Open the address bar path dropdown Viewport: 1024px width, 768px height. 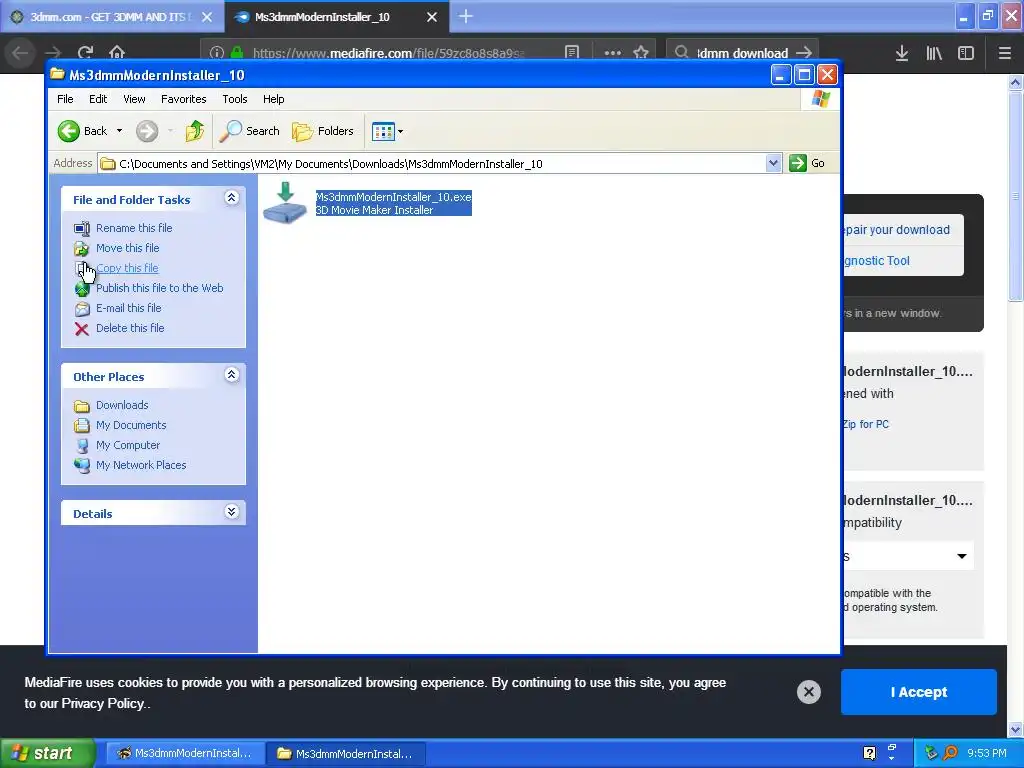coord(773,163)
